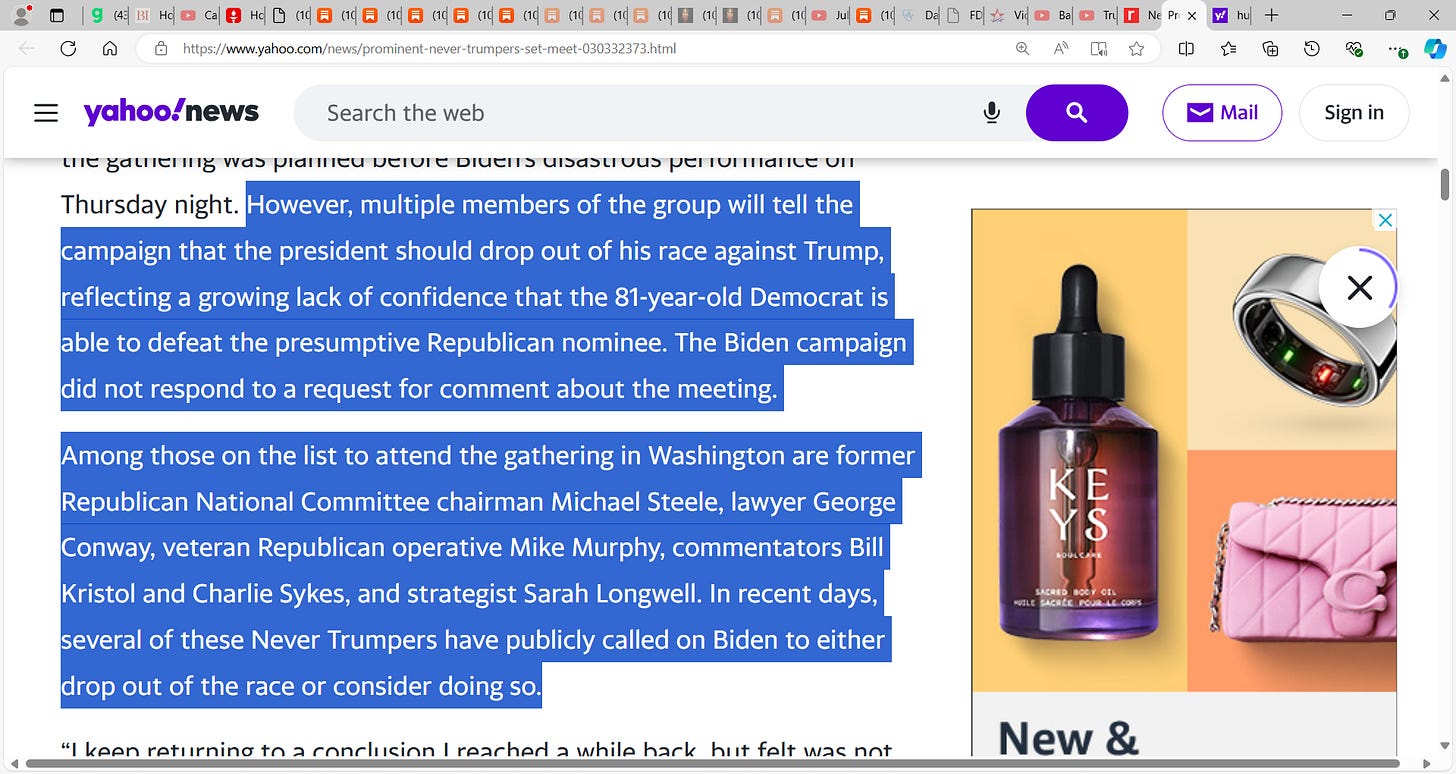Switch to the YouTube Ju tab
This screenshot has height=774, width=1456.
(830, 16)
